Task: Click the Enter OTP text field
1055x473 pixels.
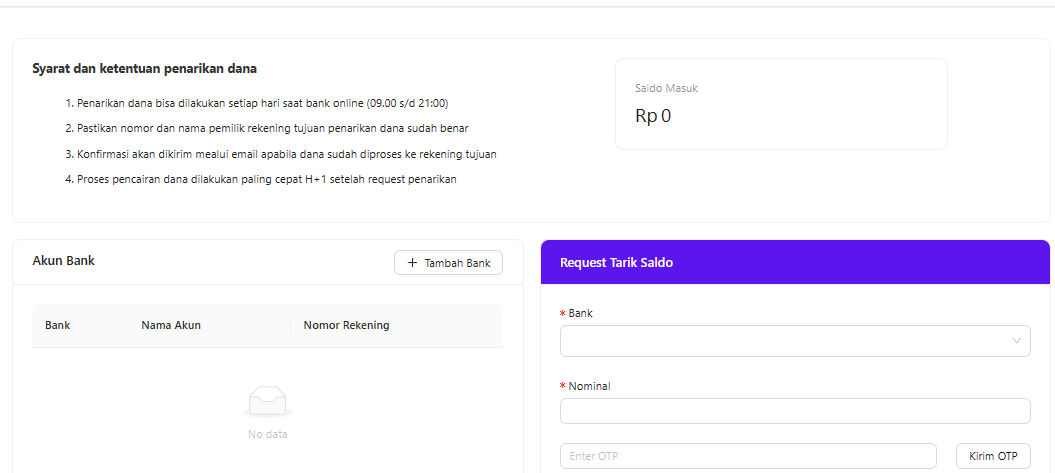Action: coord(748,456)
